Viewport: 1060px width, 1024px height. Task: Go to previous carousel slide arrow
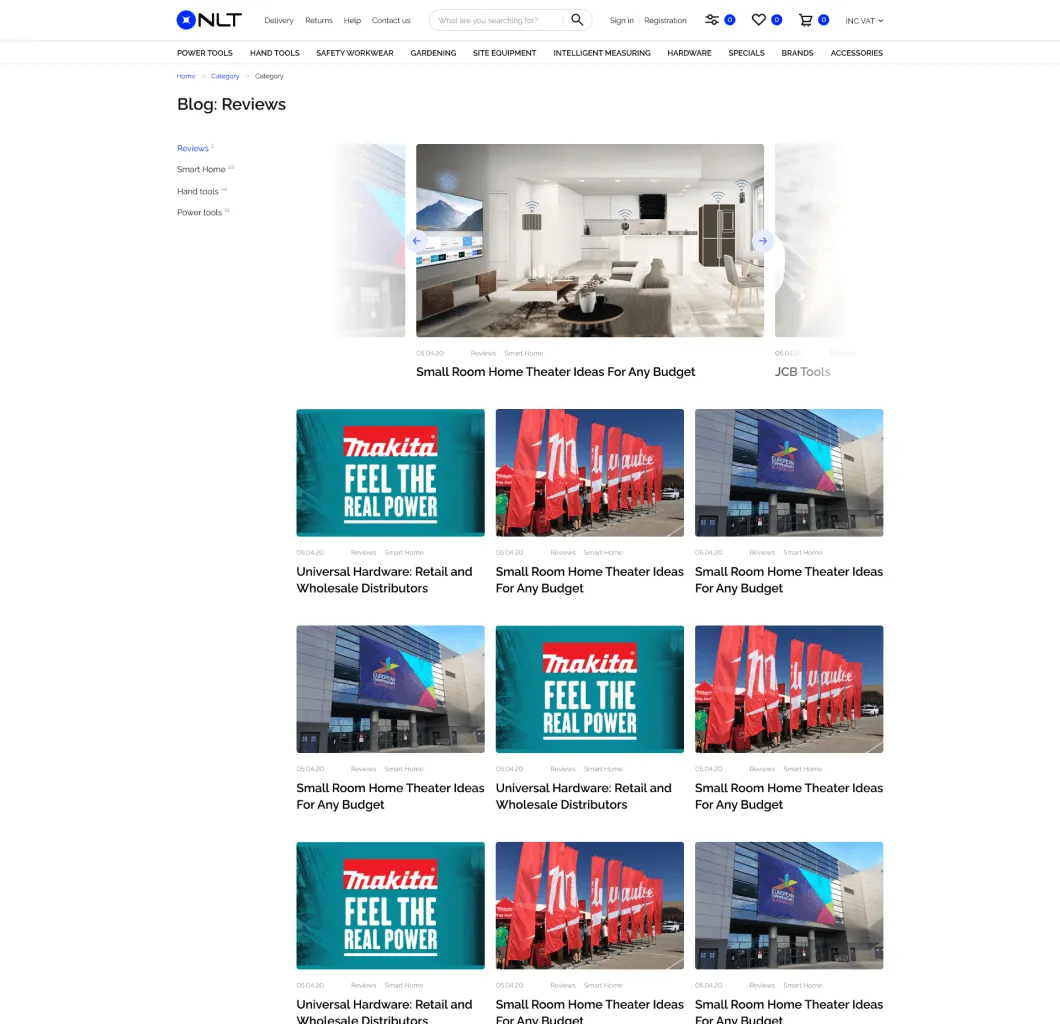point(417,241)
